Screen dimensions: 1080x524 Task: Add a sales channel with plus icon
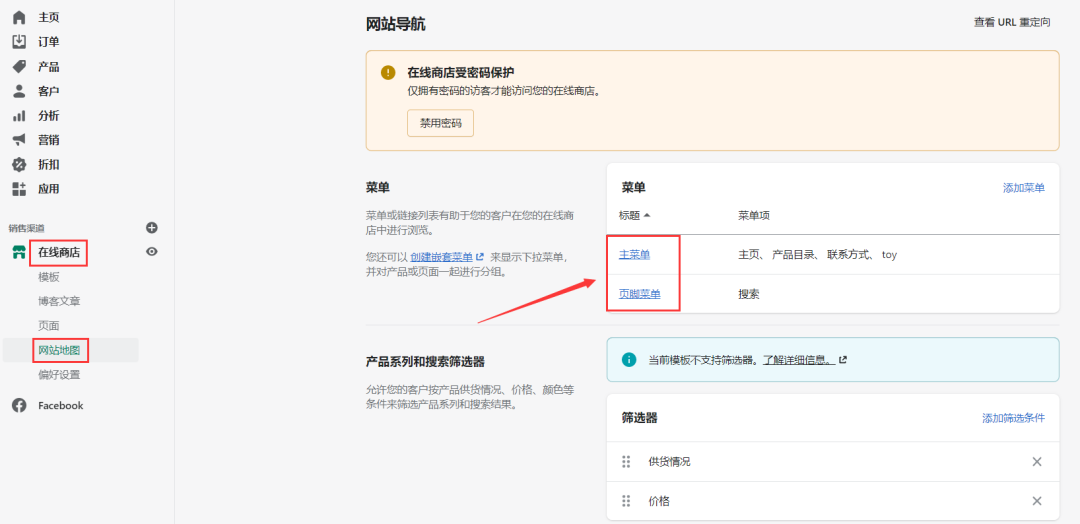152,228
